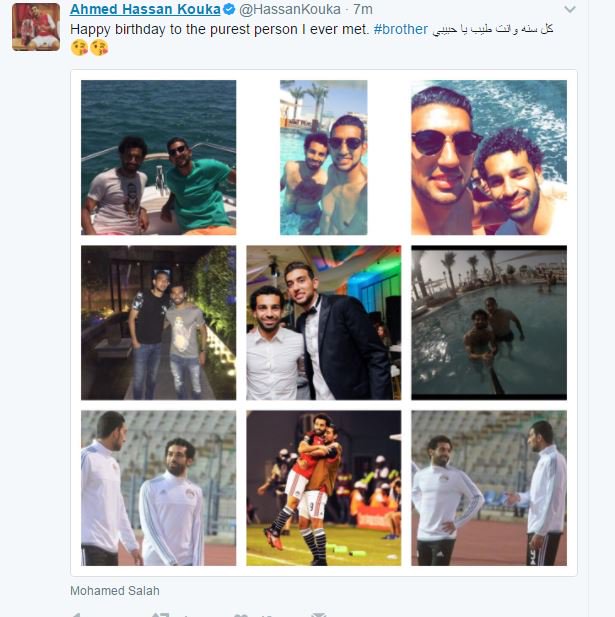
Task: View bottom-right track handshake photo
Action: pyautogui.click(x=489, y=488)
